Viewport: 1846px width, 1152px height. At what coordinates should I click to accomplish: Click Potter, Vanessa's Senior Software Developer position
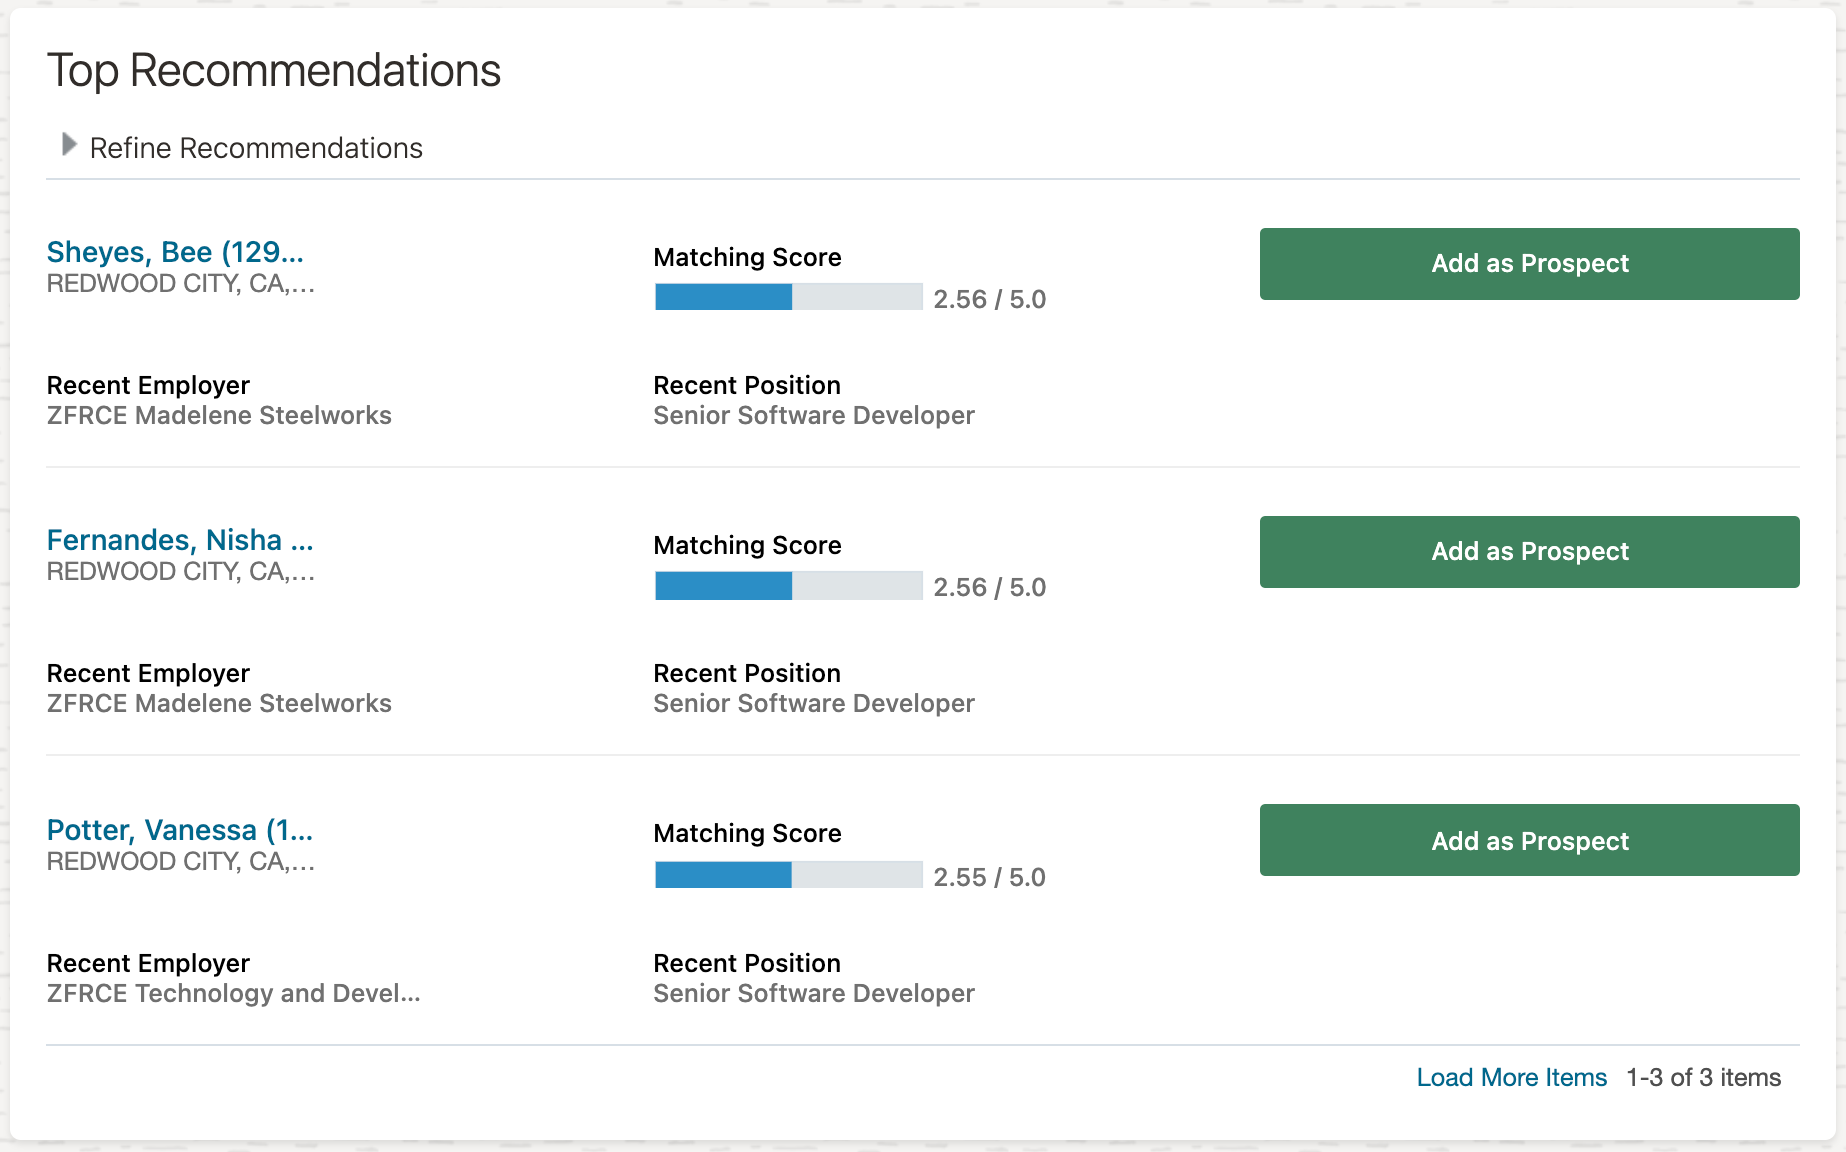pyautogui.click(x=813, y=993)
